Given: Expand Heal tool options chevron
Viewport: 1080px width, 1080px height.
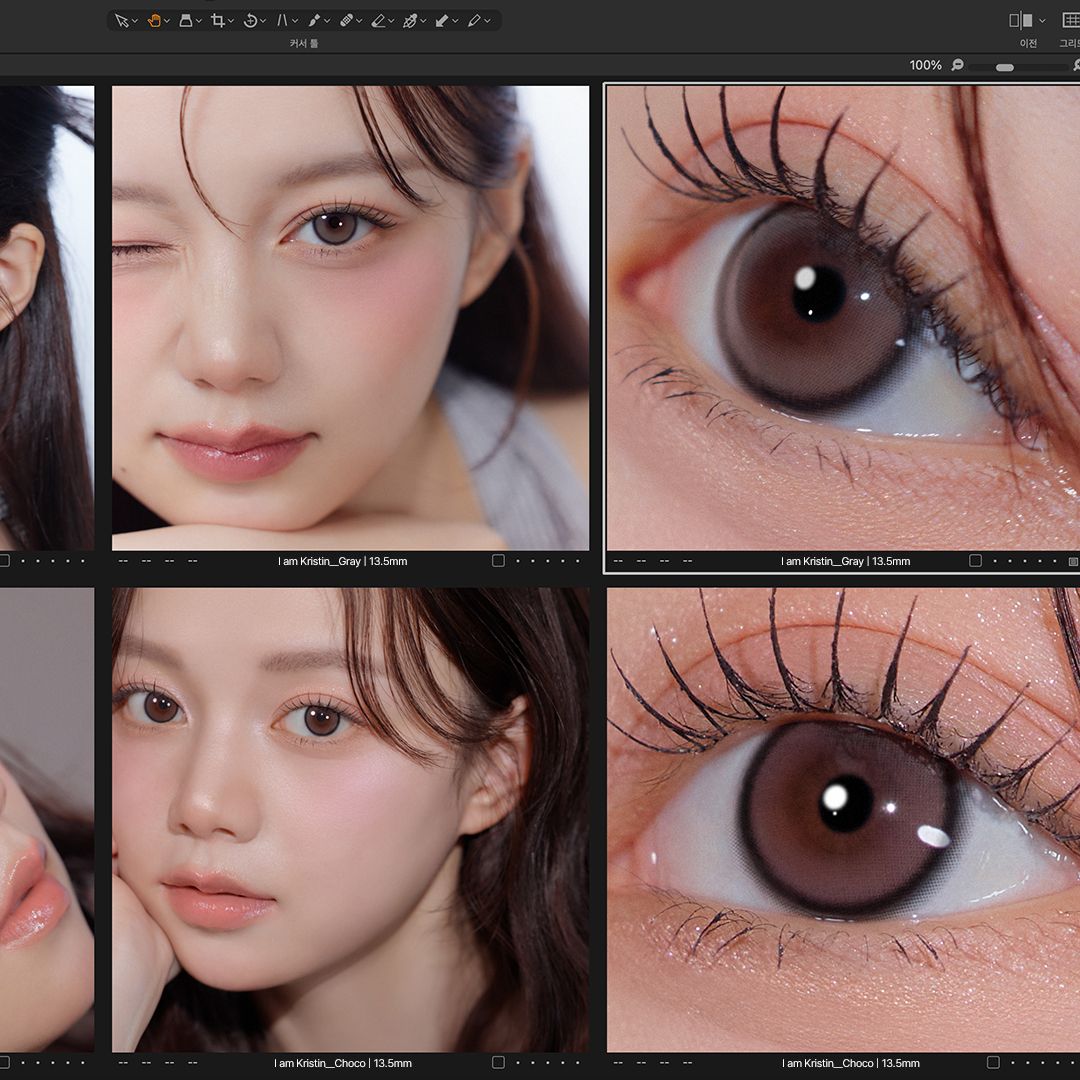Looking at the screenshot, I should pos(359,21).
